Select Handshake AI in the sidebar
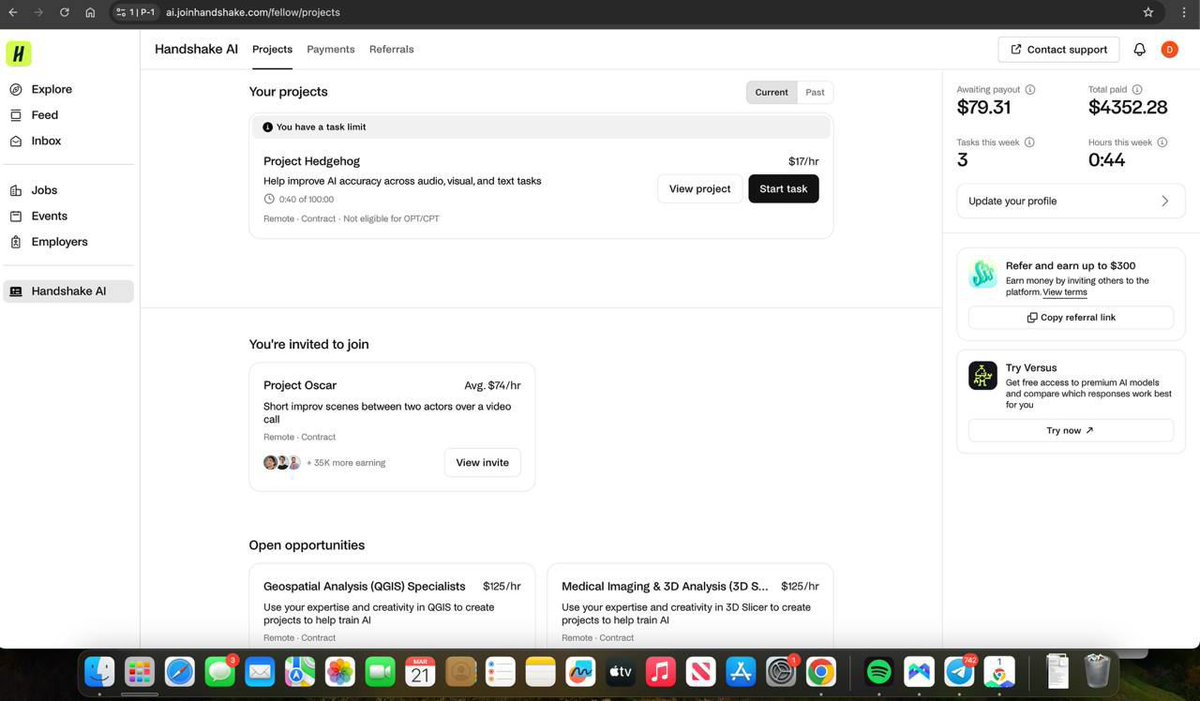The width and height of the screenshot is (1200, 701). pos(69,291)
